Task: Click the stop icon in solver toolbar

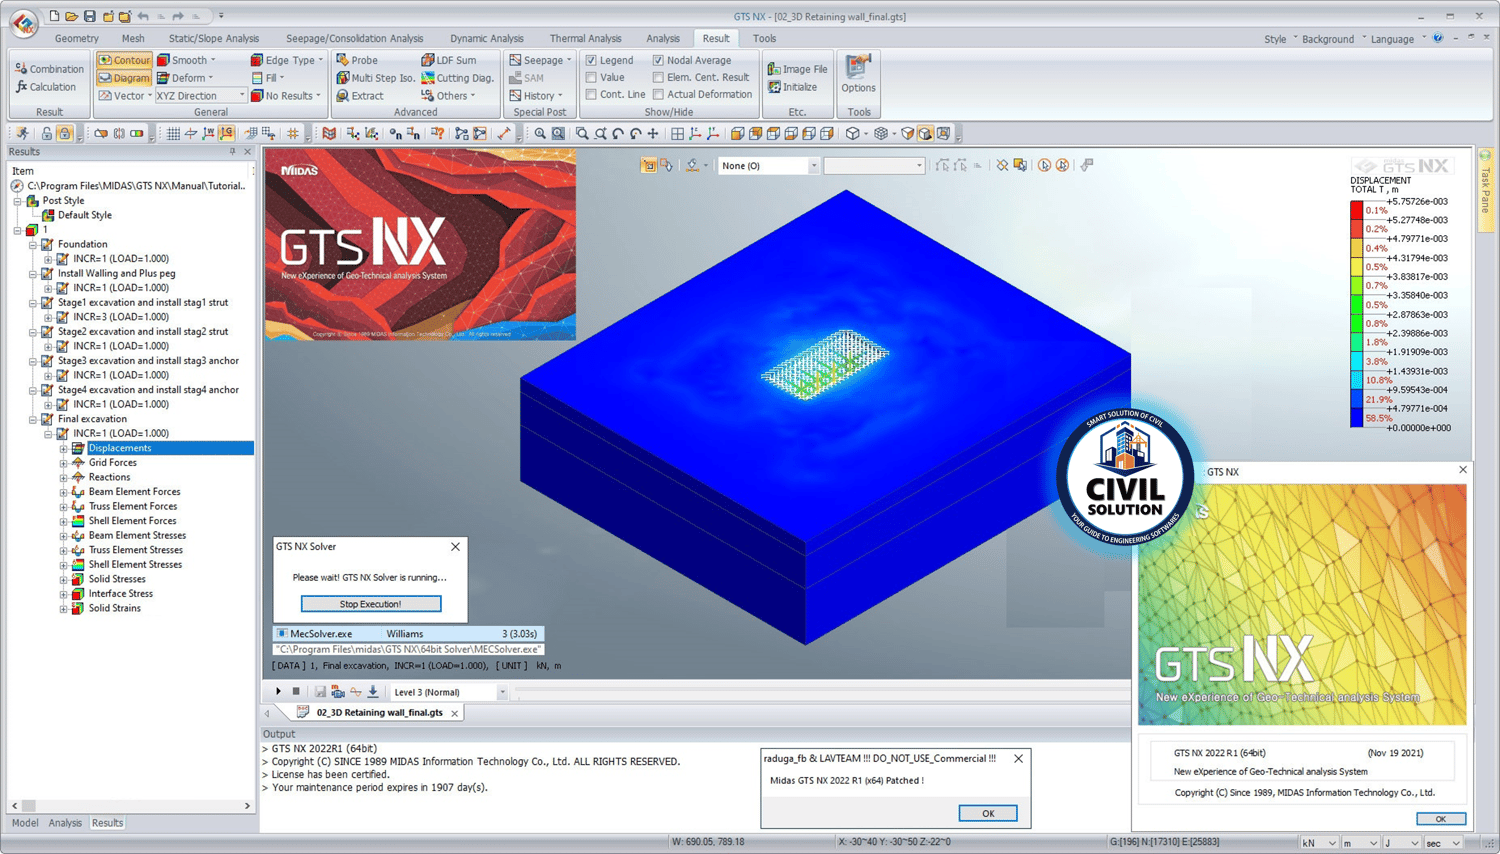Action: tap(296, 692)
